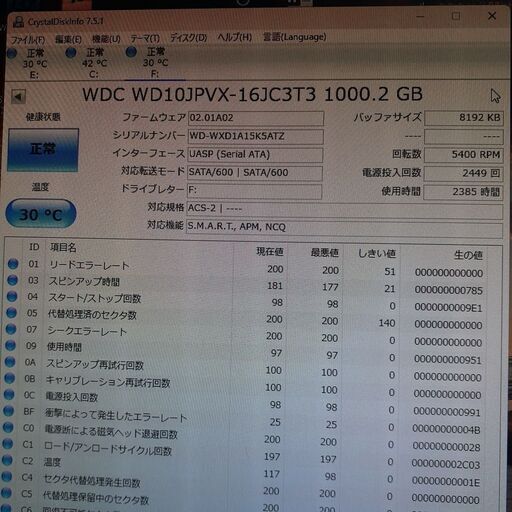Open the ファイル(F) menu
This screenshot has height=512, width=512.
(28, 40)
